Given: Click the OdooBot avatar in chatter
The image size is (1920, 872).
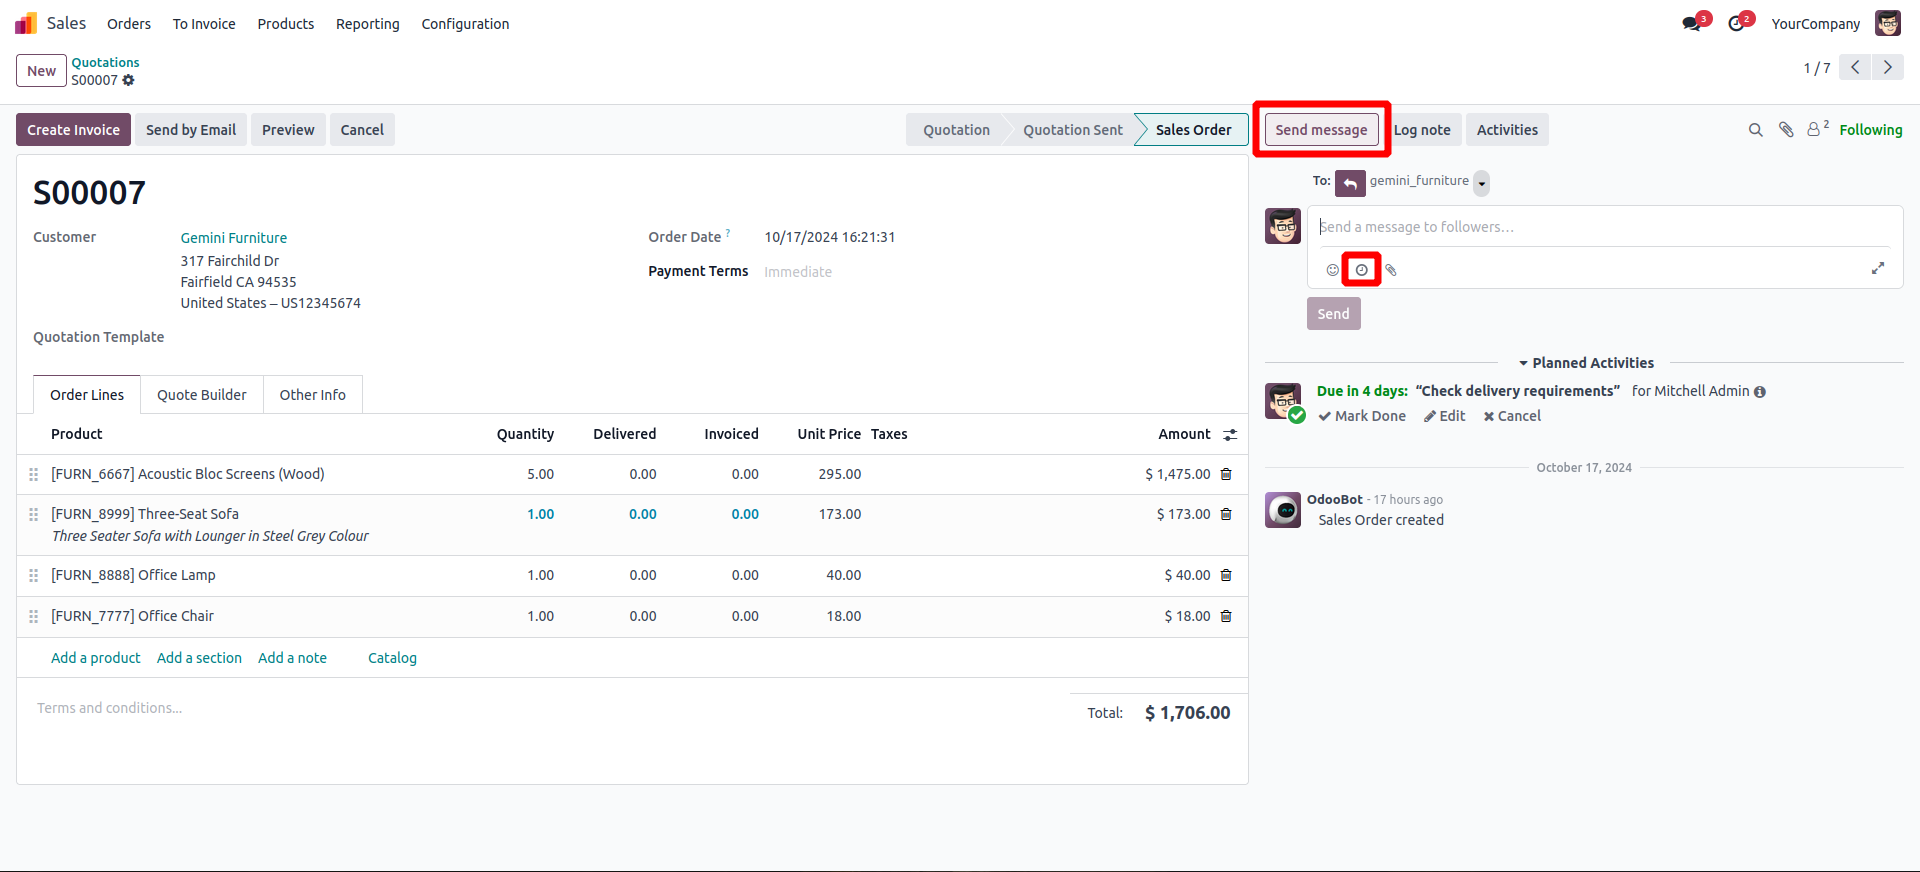Looking at the screenshot, I should [x=1283, y=510].
